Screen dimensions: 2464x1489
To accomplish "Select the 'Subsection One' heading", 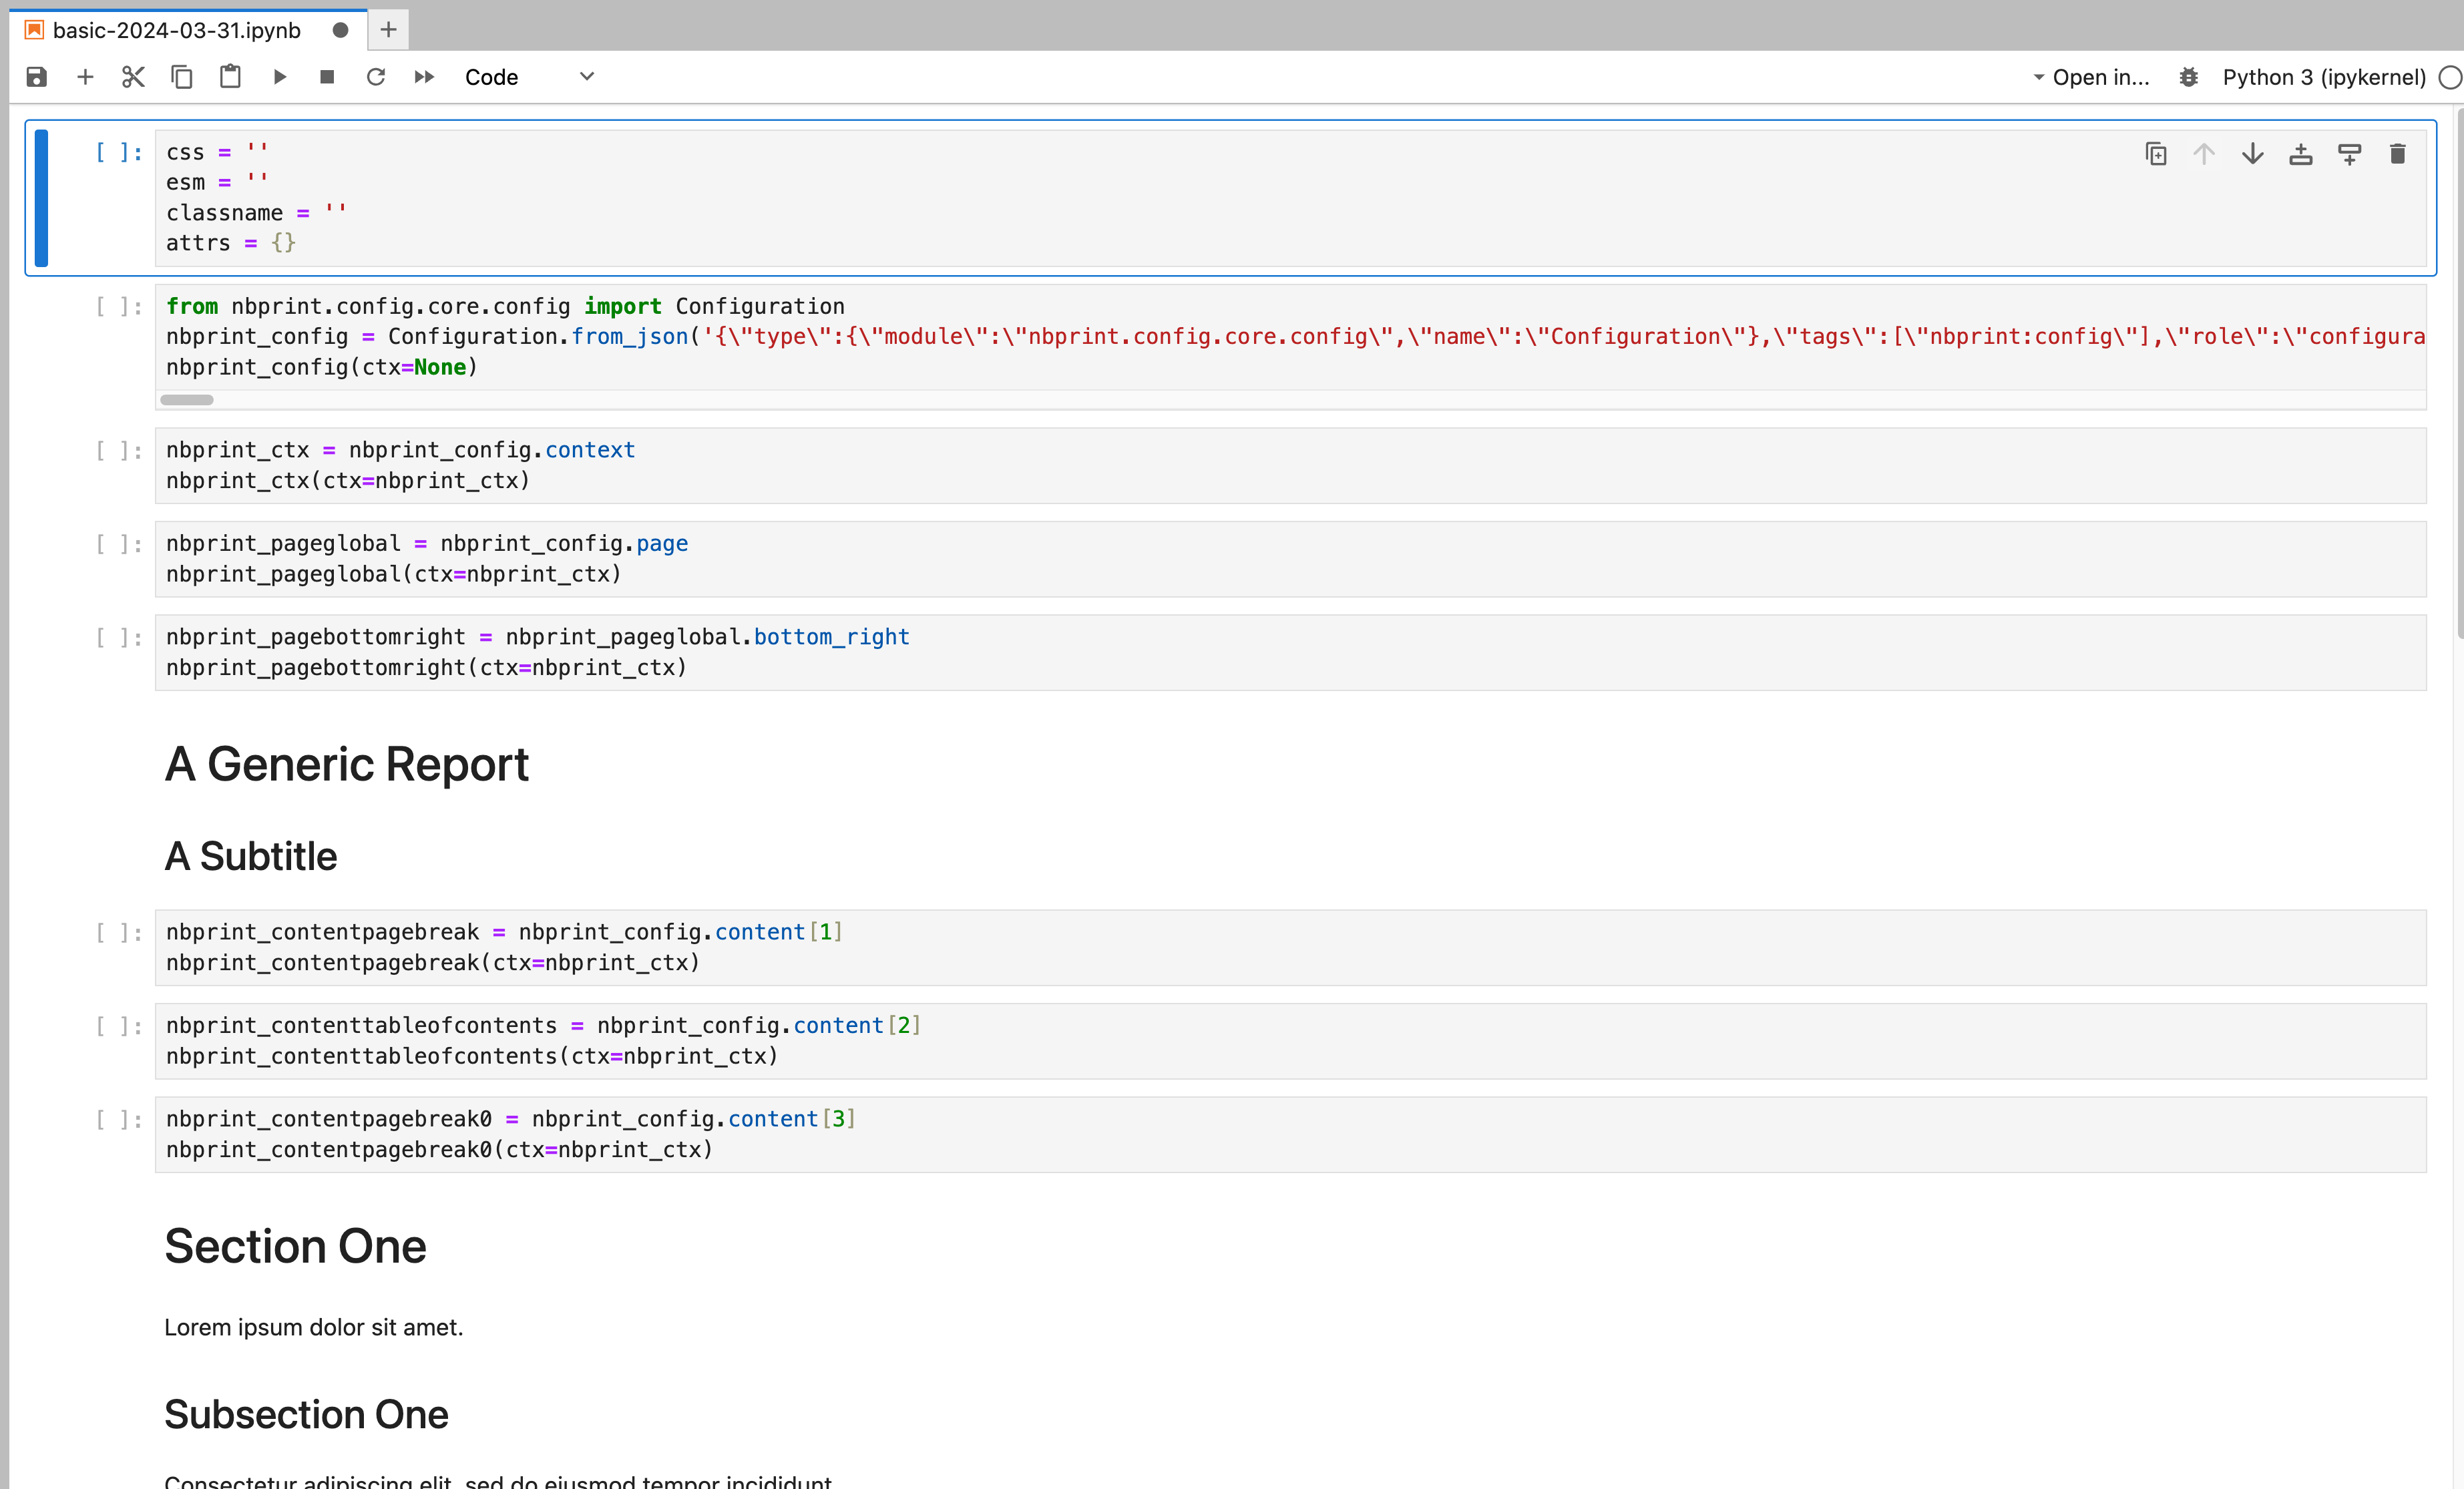I will click(306, 1414).
